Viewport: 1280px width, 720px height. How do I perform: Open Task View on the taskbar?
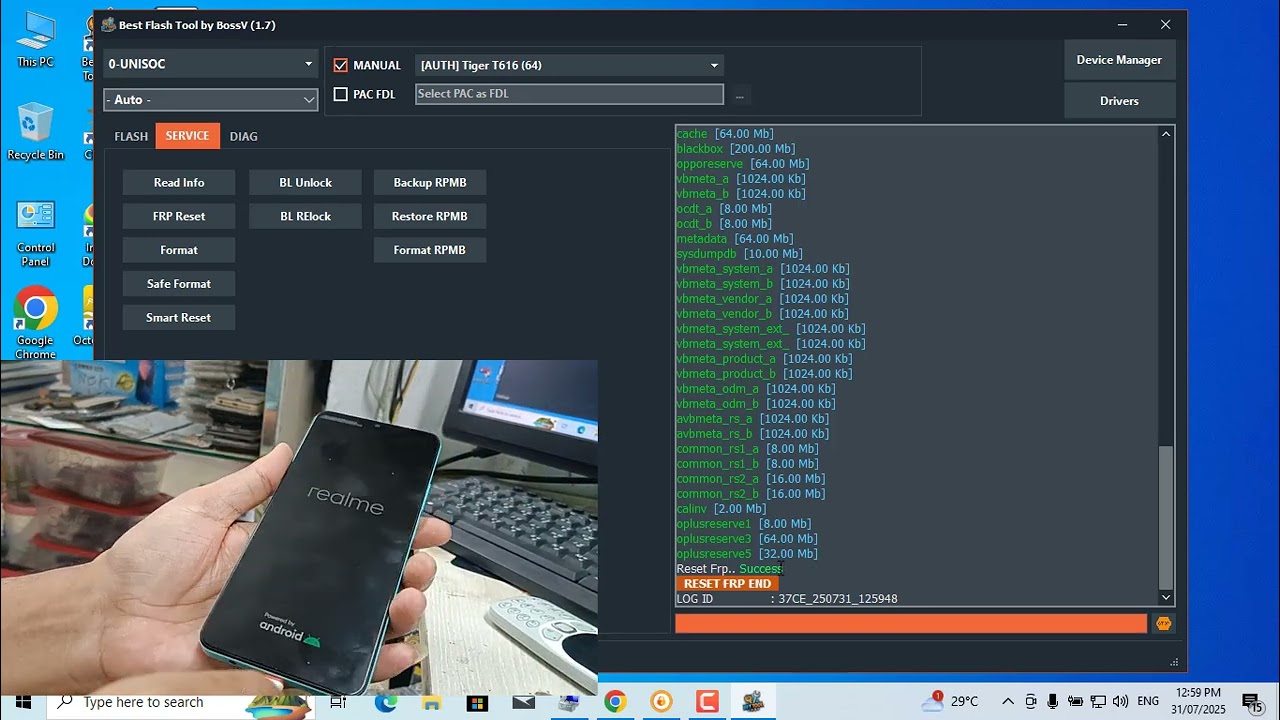(338, 702)
